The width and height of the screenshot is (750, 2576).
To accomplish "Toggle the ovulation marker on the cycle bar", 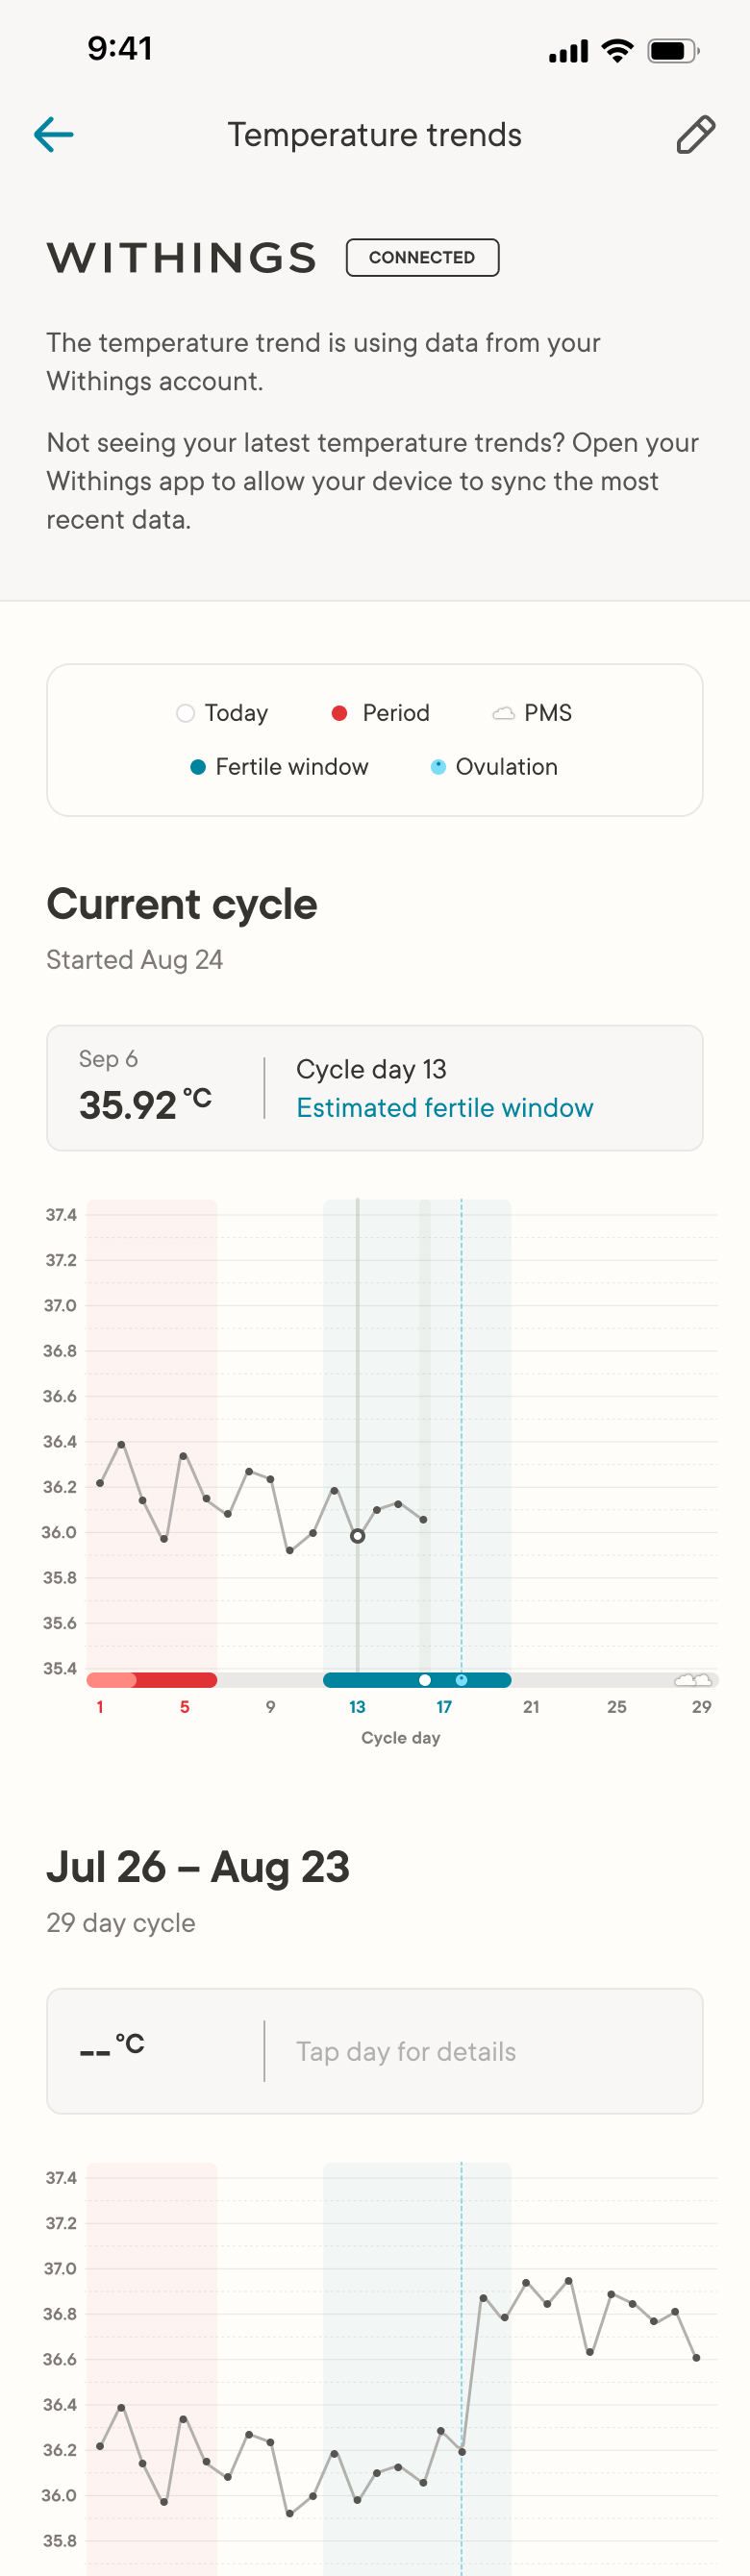I will coord(461,1680).
